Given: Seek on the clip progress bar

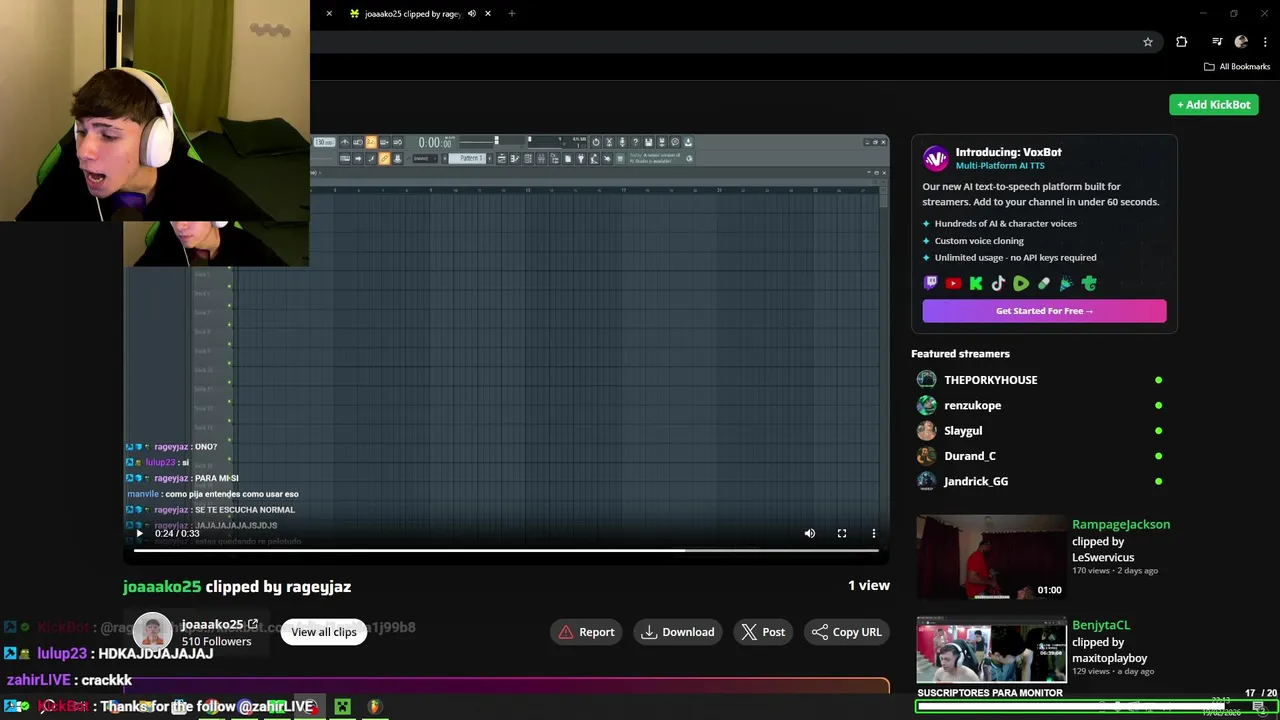Looking at the screenshot, I should [506, 550].
